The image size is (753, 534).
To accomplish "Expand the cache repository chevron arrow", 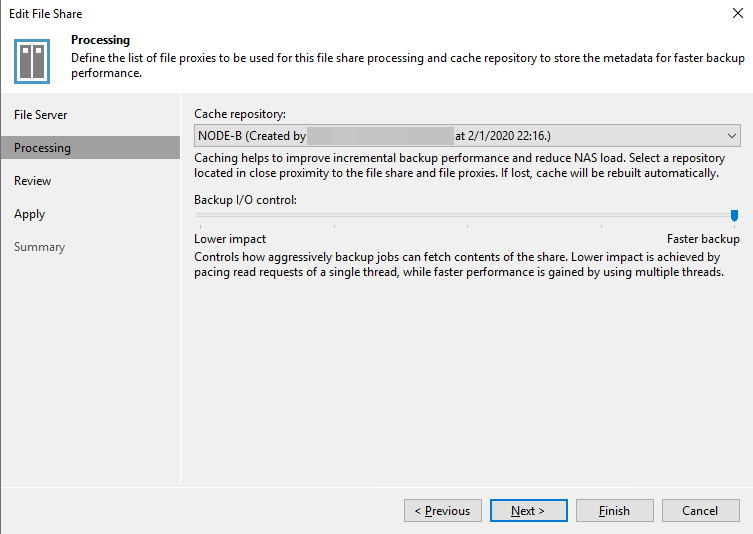I will (x=731, y=135).
